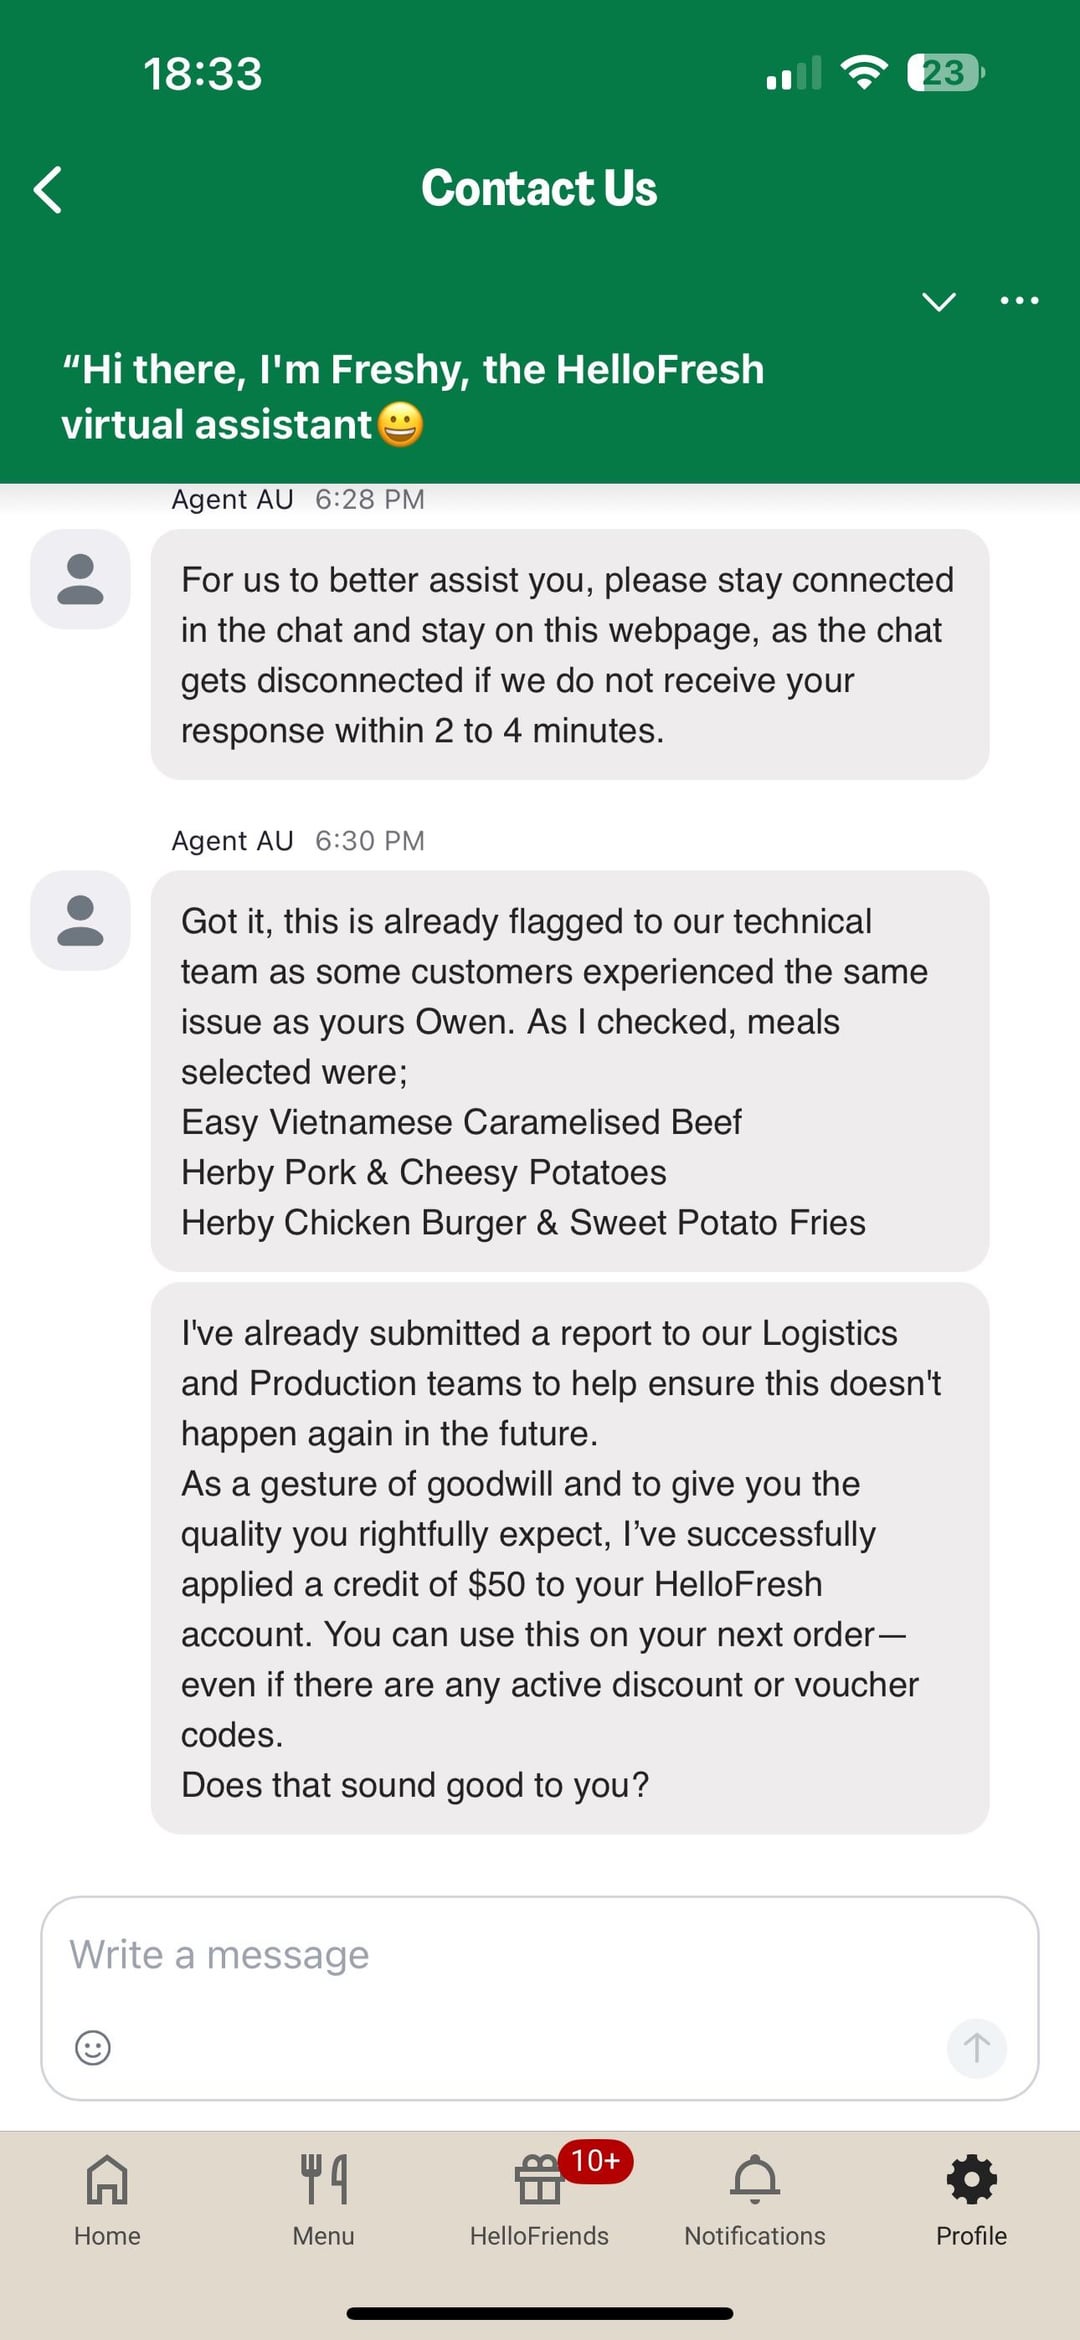Tap the 10+ badge on HelloFriends
The height and width of the screenshot is (2340, 1080).
pyautogui.click(x=596, y=2161)
